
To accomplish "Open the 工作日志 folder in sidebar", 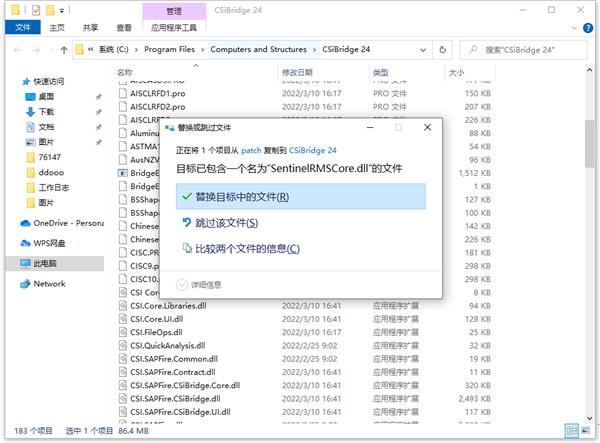I will point(53,187).
